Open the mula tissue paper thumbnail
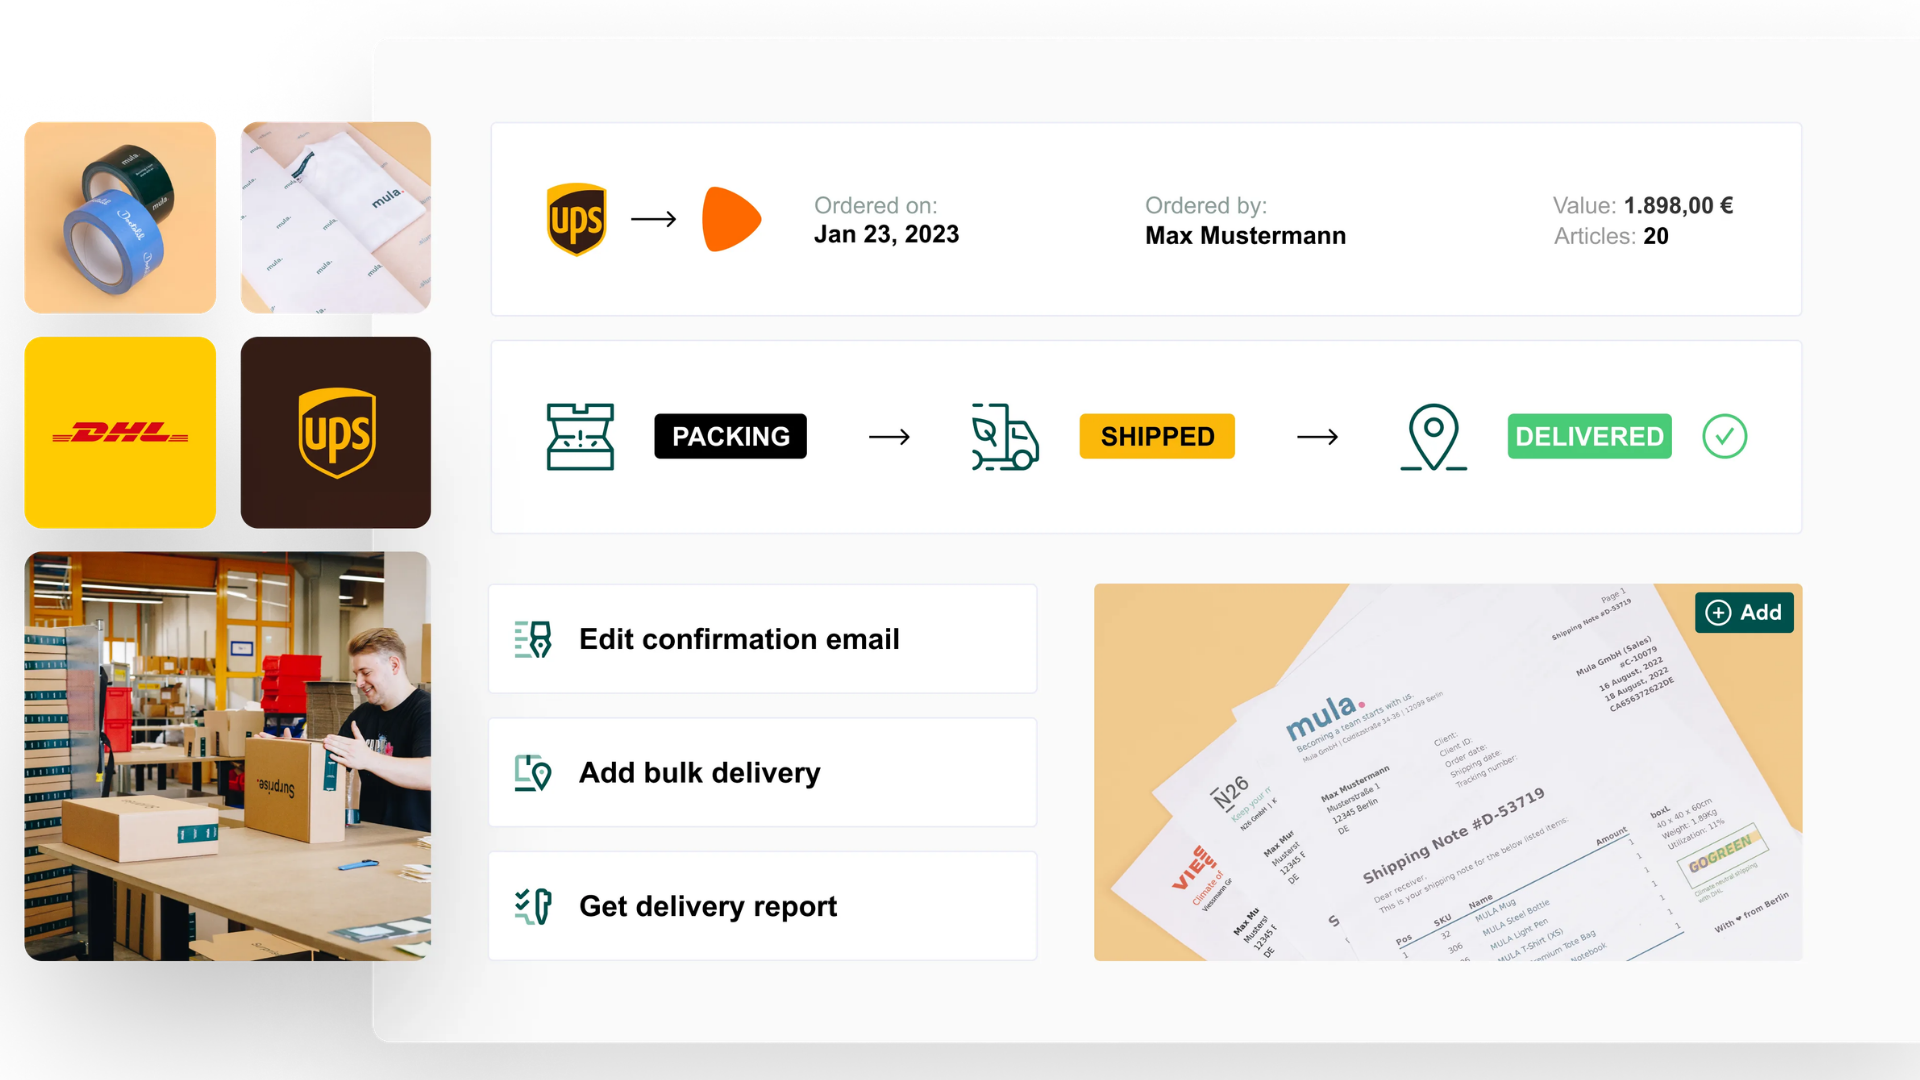This screenshot has height=1080, width=1920. 336,218
